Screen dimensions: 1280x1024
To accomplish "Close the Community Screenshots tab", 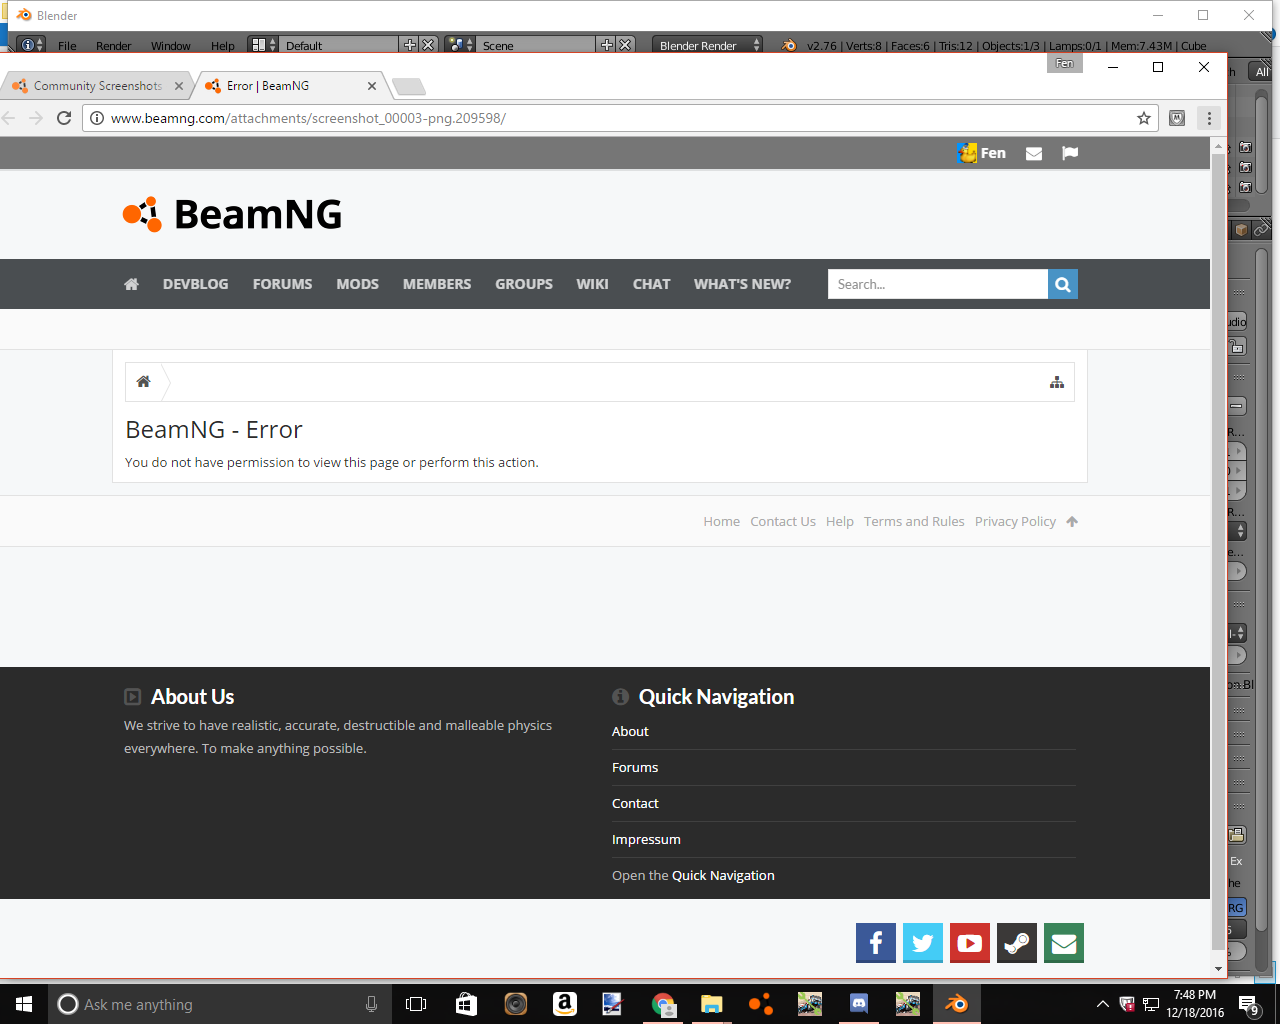I will (x=179, y=86).
